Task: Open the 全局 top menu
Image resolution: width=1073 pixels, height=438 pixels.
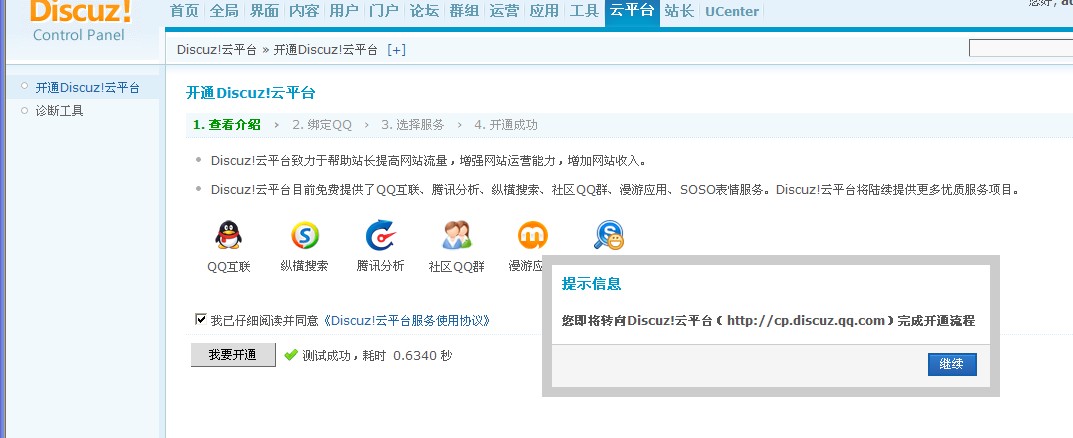Action: [224, 11]
